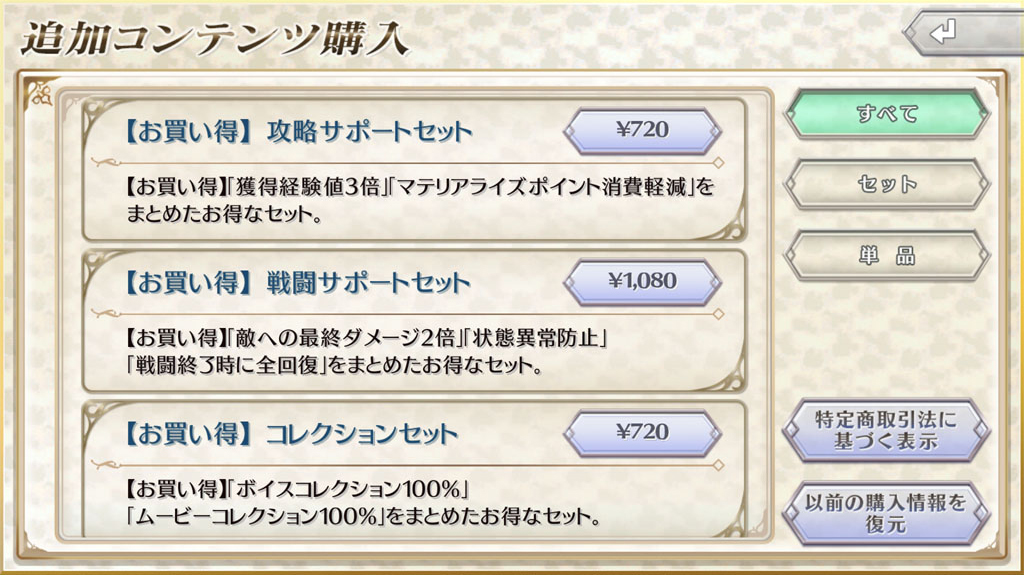Viewport: 1024px width, 575px height.
Task: Click the diamond divider end under コレクションセット
Action: click(x=718, y=464)
